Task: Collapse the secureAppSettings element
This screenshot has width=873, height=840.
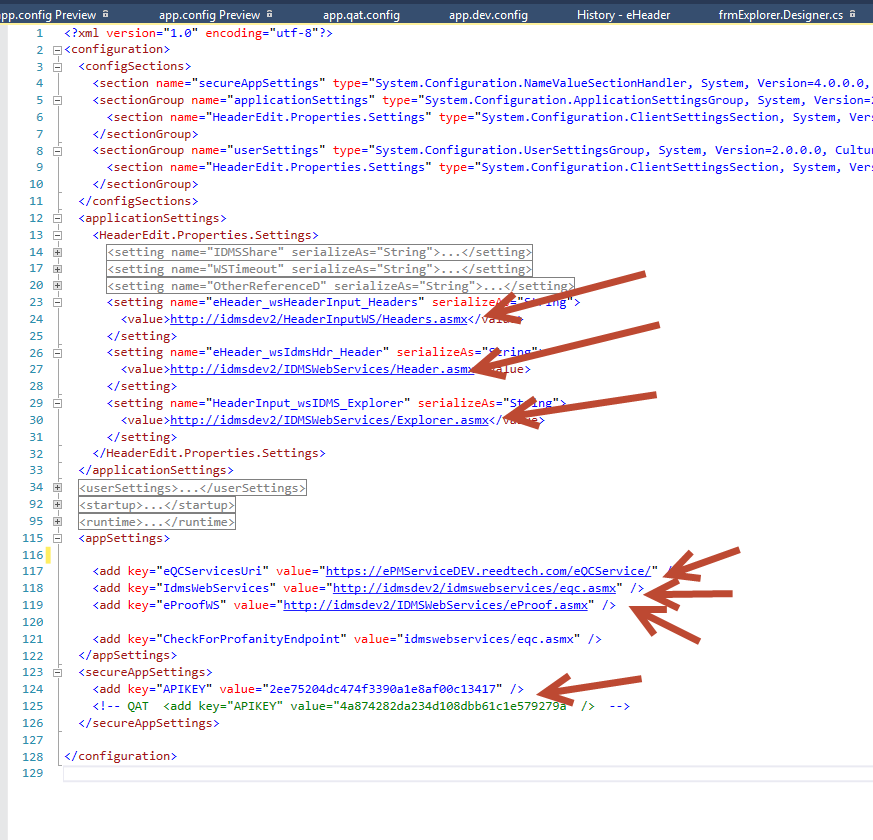Action: (57, 671)
